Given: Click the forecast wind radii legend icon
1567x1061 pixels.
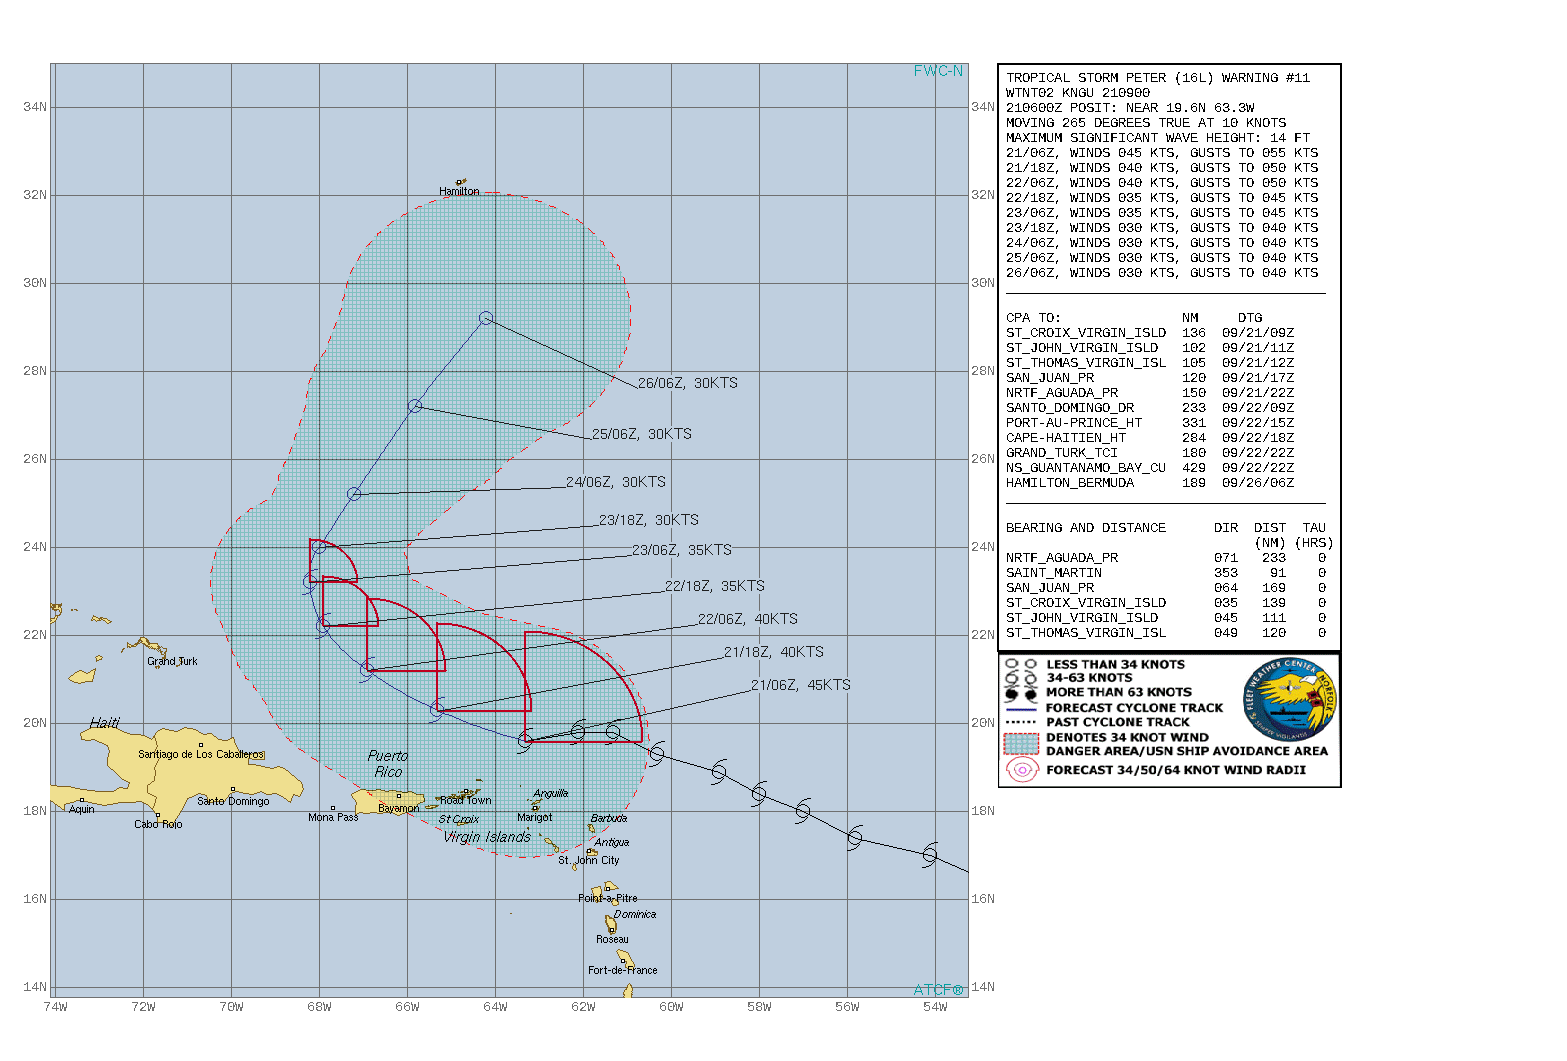Looking at the screenshot, I should click(x=1021, y=770).
